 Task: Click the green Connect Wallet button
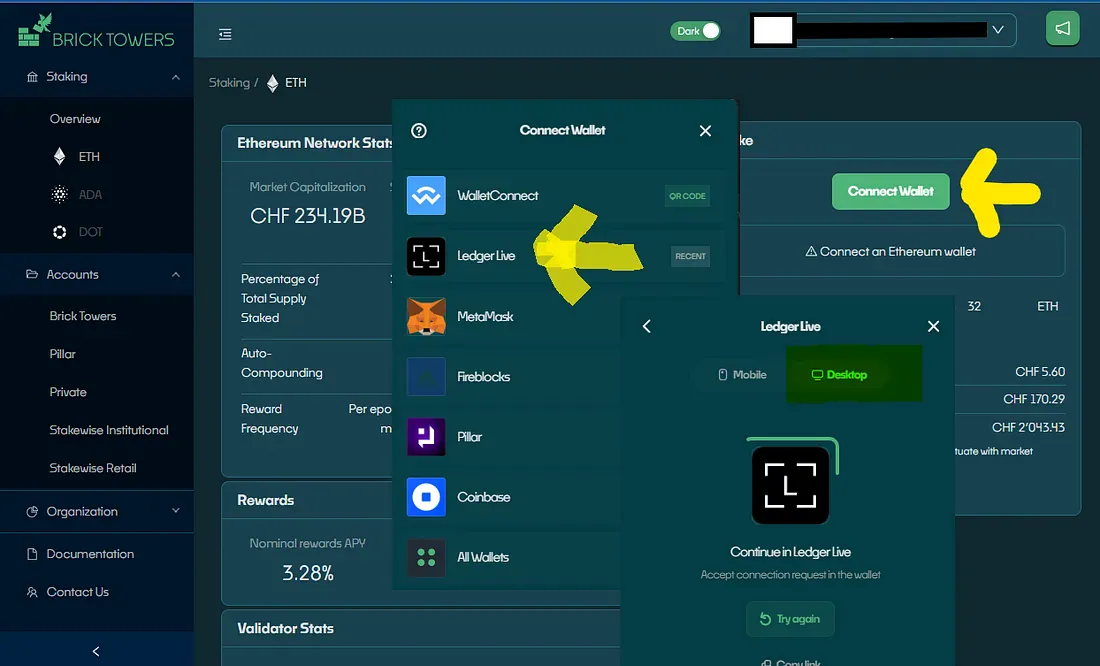pos(890,191)
